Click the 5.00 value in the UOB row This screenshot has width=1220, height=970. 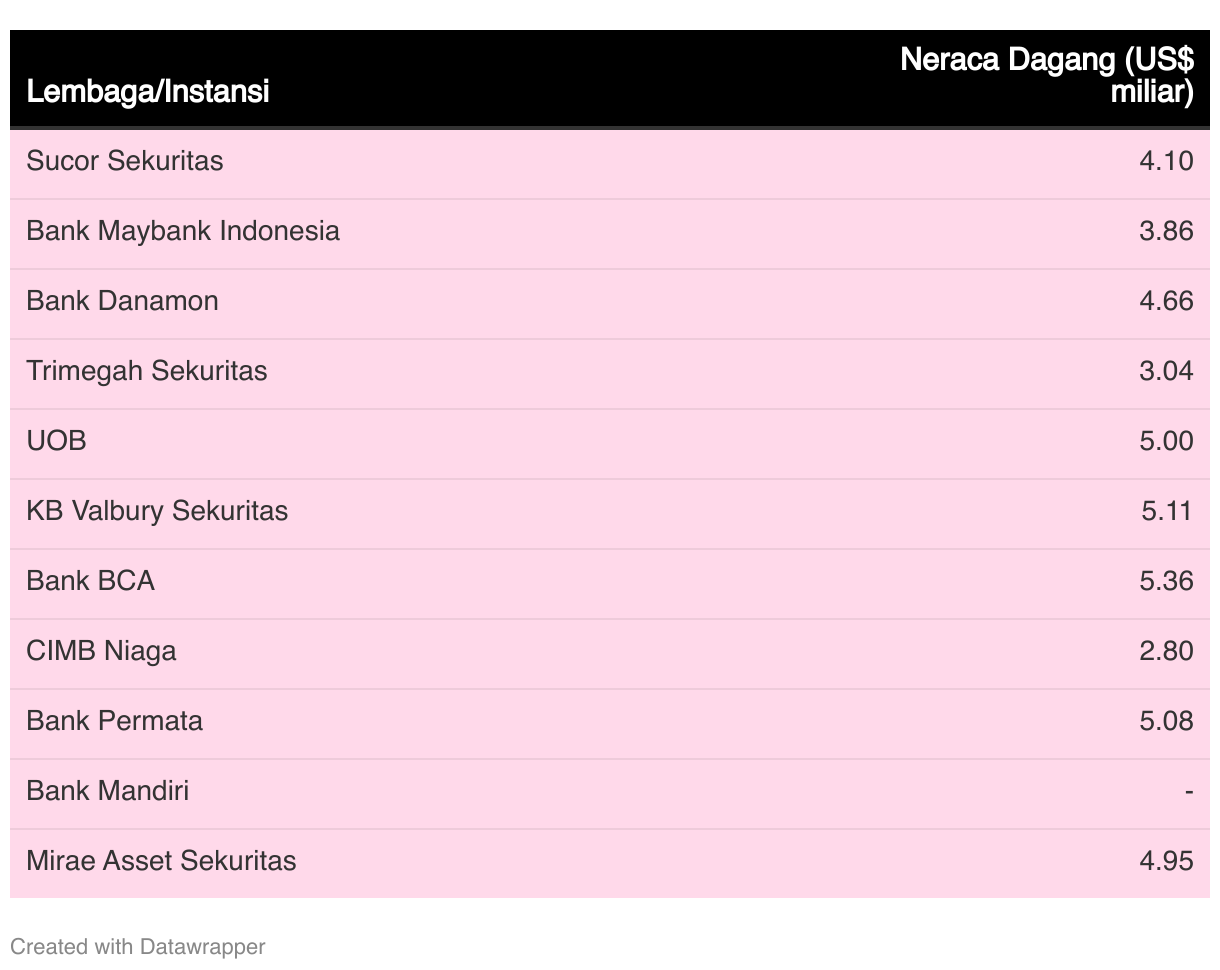(x=1166, y=441)
